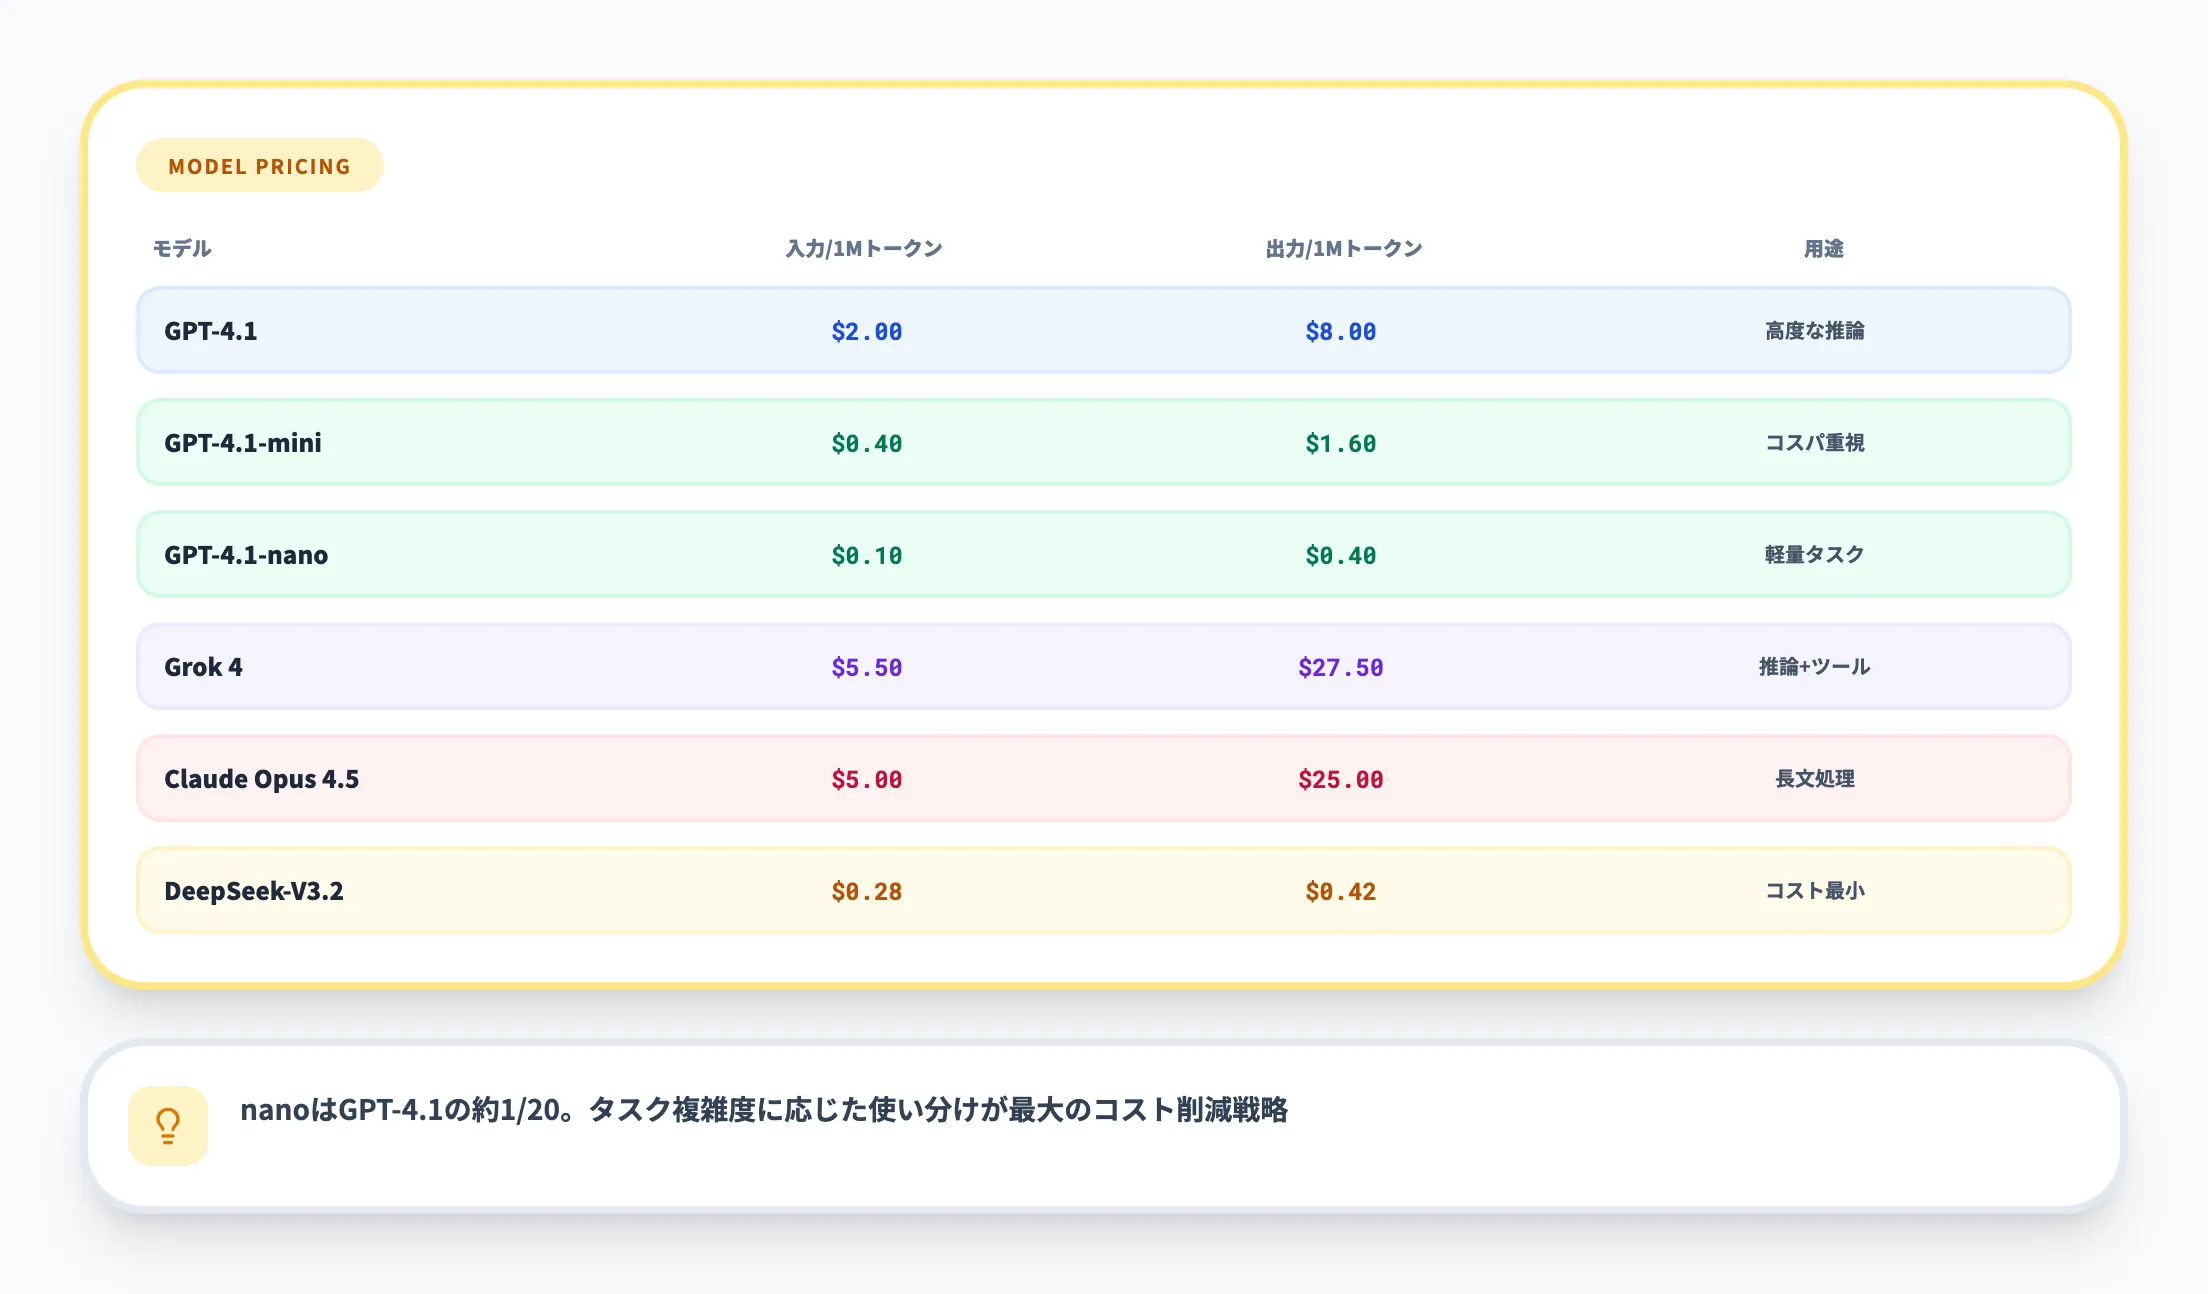This screenshot has width=2208, height=1294.
Task: Click the モデル column header
Action: click(x=180, y=249)
